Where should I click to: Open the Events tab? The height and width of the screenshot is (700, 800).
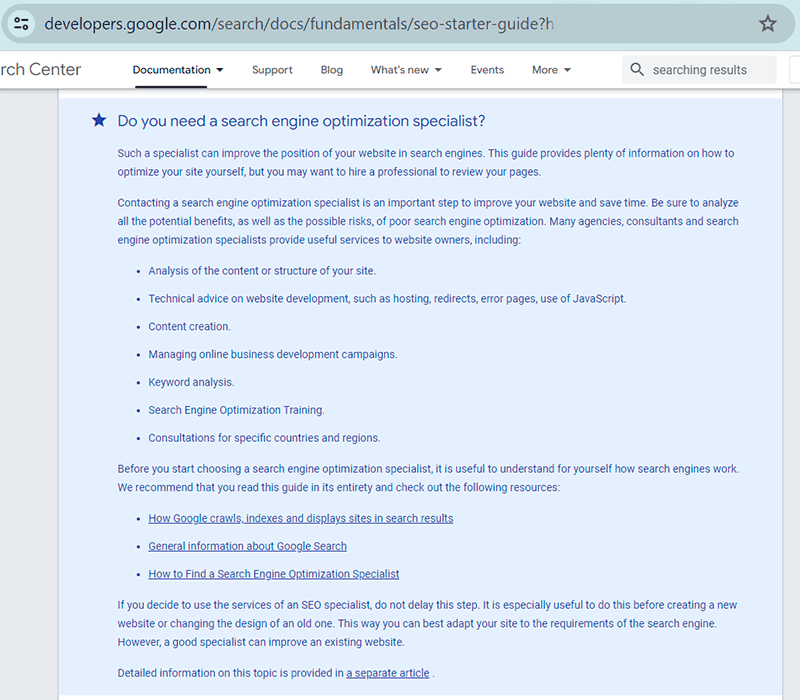[x=487, y=70]
